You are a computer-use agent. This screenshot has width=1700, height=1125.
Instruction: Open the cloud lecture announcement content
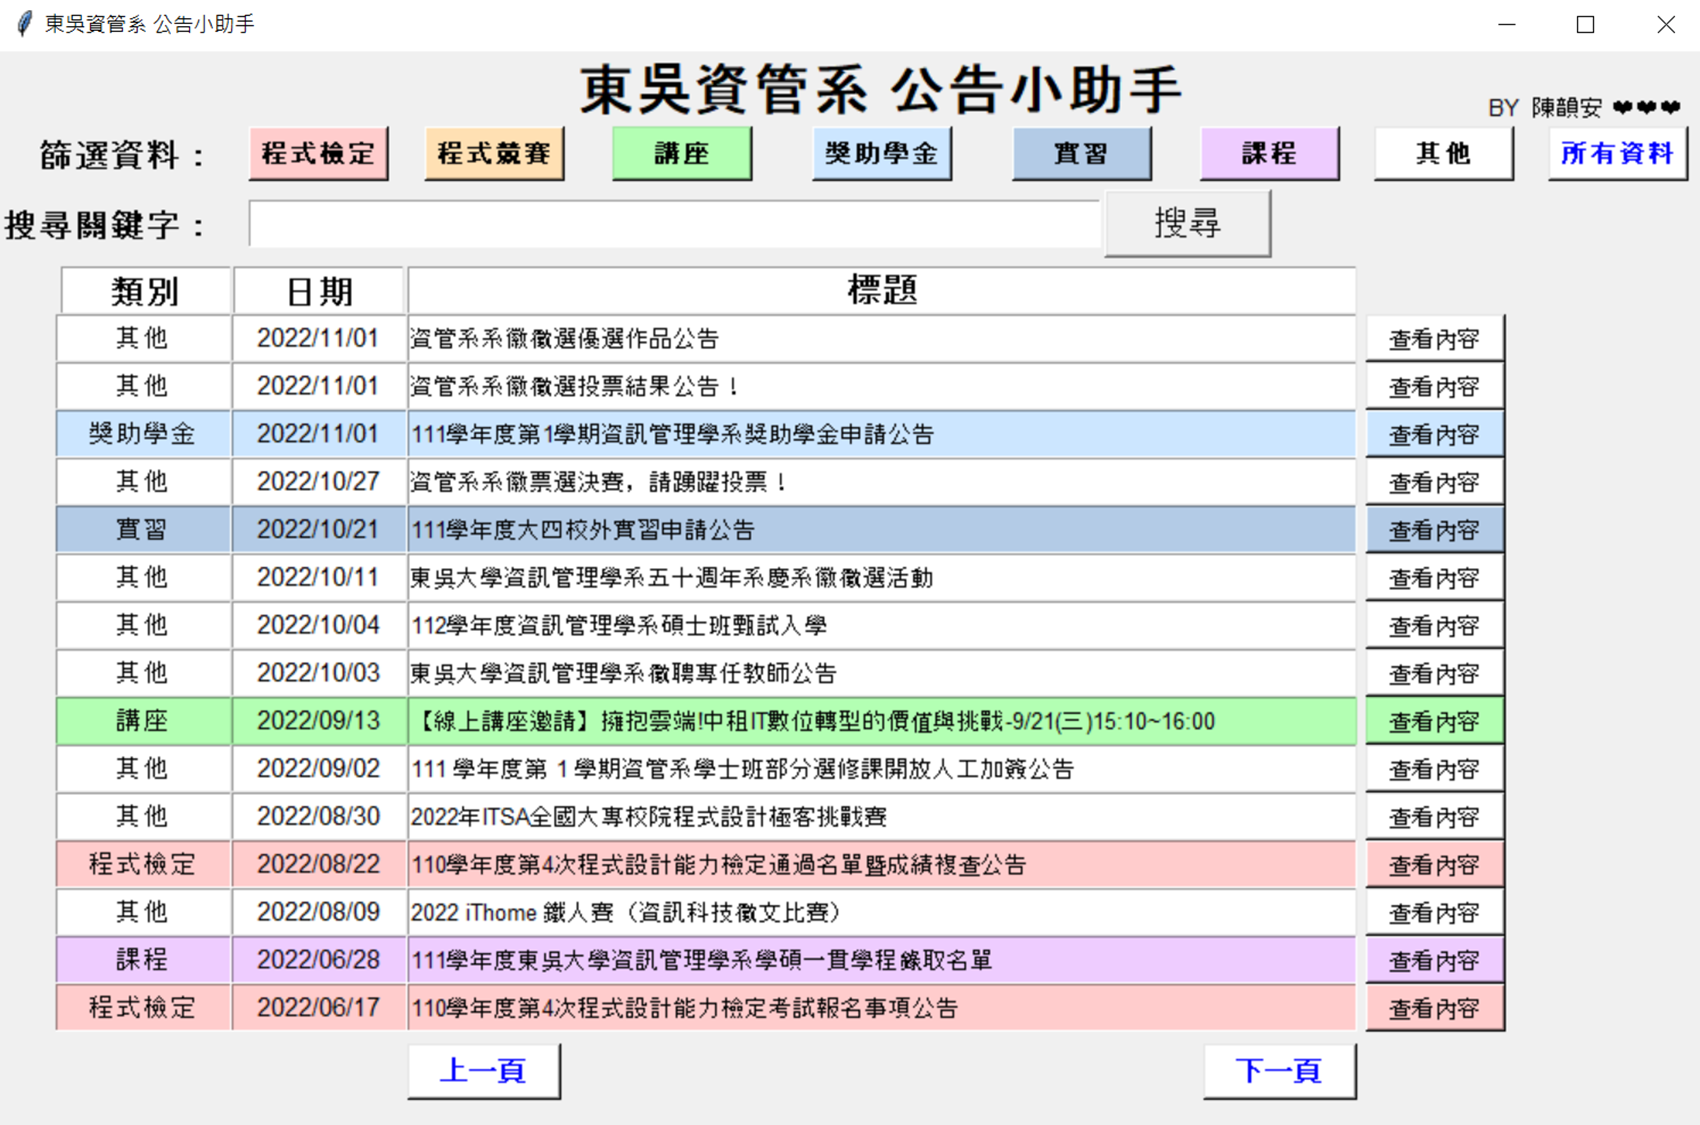[1435, 721]
